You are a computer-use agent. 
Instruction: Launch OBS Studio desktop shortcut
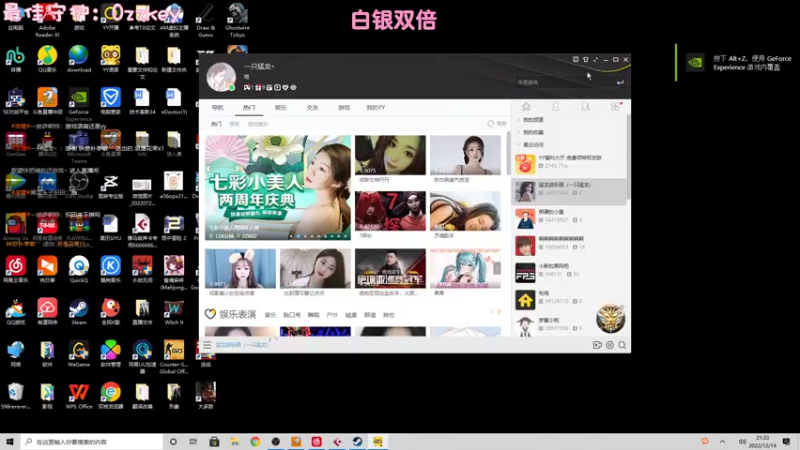(79, 185)
